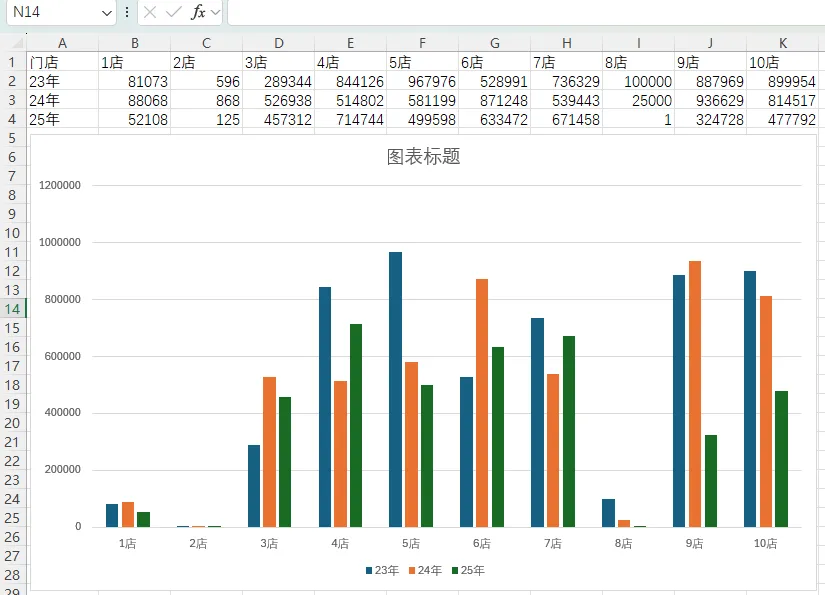Select chart title 图表标题
This screenshot has height=595, width=825.
[x=424, y=156]
